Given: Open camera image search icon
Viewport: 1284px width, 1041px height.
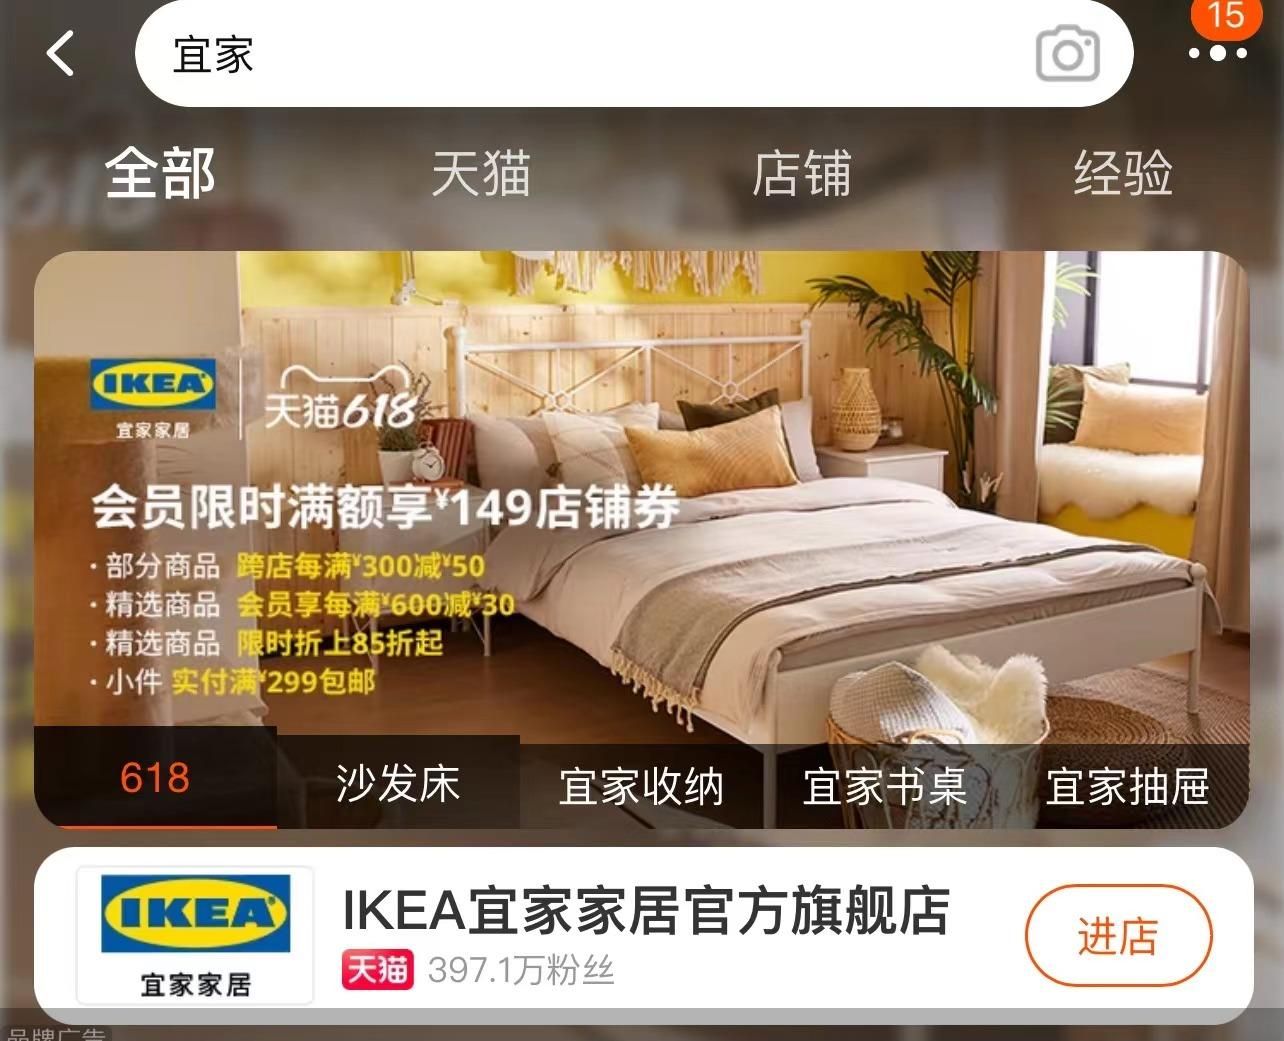Looking at the screenshot, I should (1067, 54).
